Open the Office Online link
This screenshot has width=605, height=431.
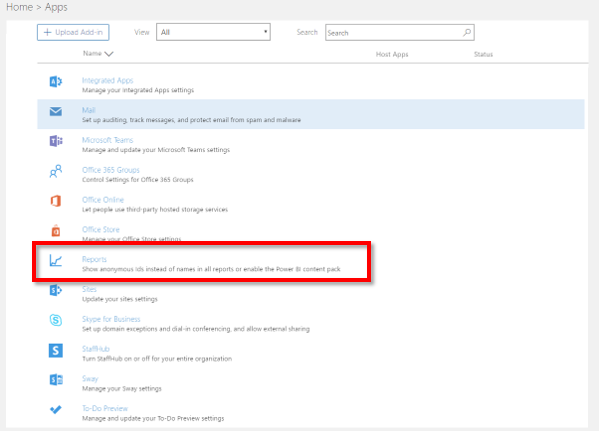tap(103, 200)
